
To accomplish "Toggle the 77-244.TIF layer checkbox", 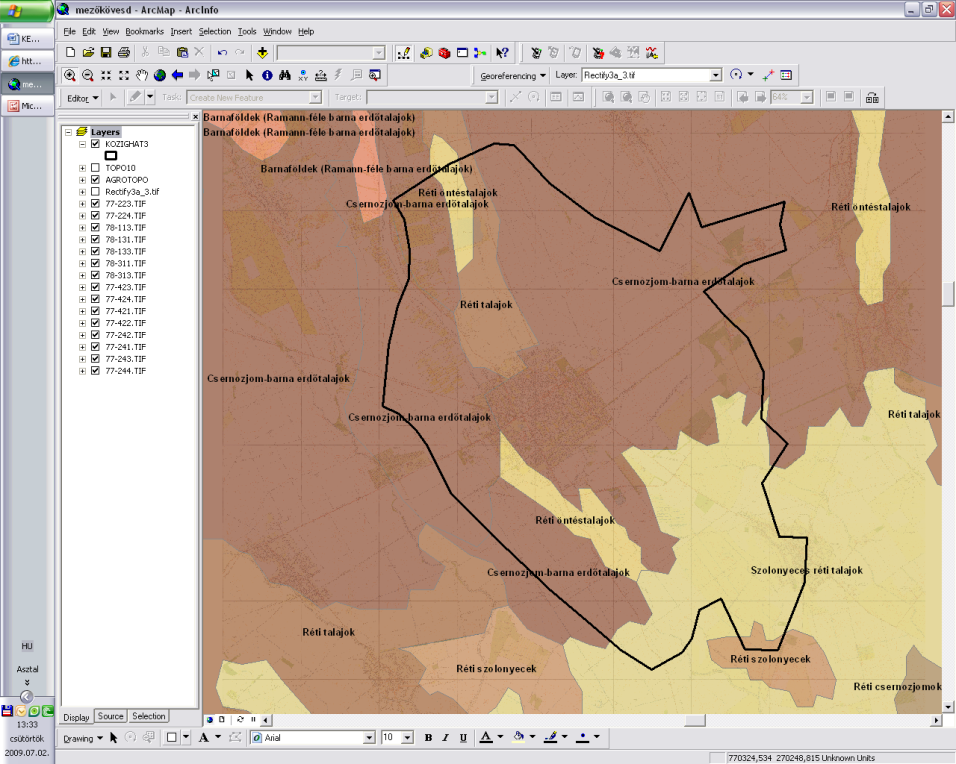I will pos(95,371).
